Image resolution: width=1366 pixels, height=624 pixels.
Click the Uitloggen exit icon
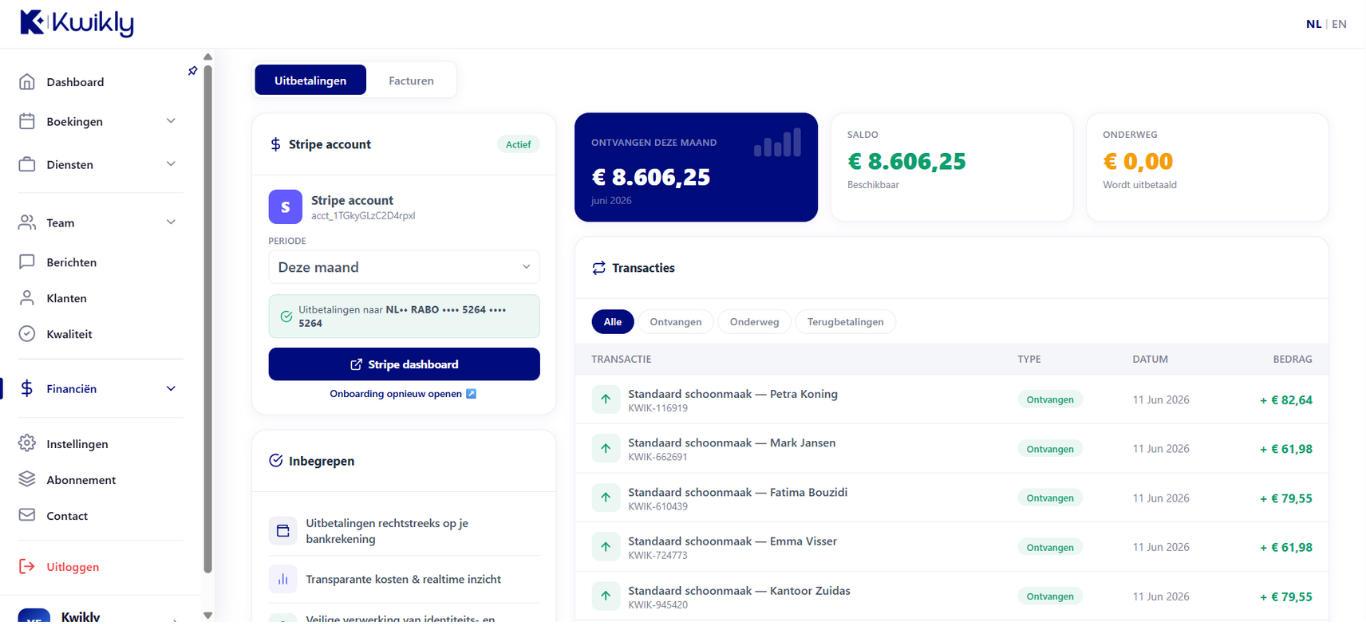tap(27, 567)
